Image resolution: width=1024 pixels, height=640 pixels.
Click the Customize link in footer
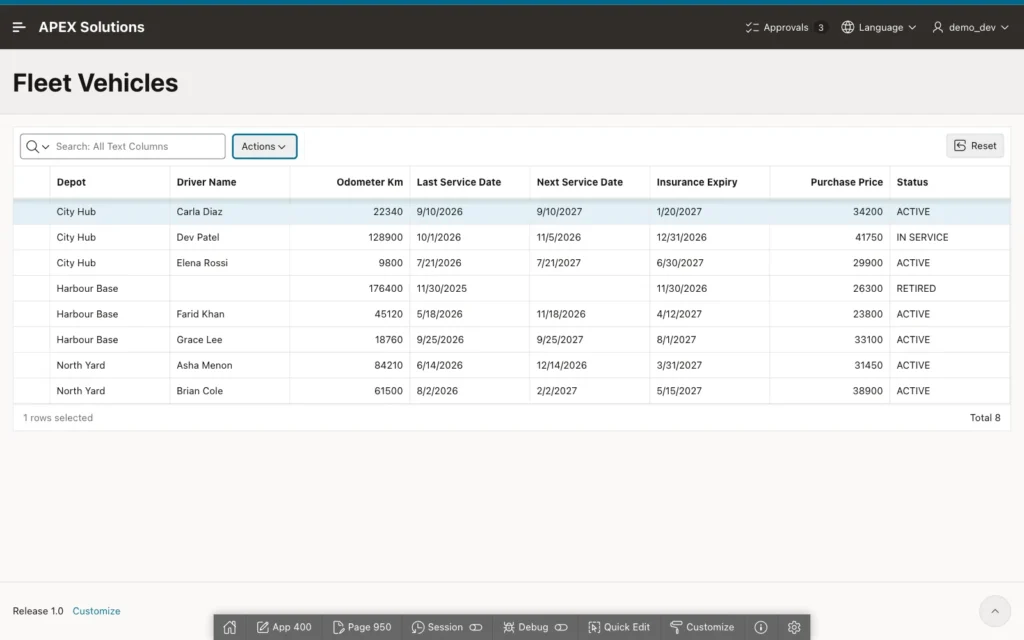(96, 611)
